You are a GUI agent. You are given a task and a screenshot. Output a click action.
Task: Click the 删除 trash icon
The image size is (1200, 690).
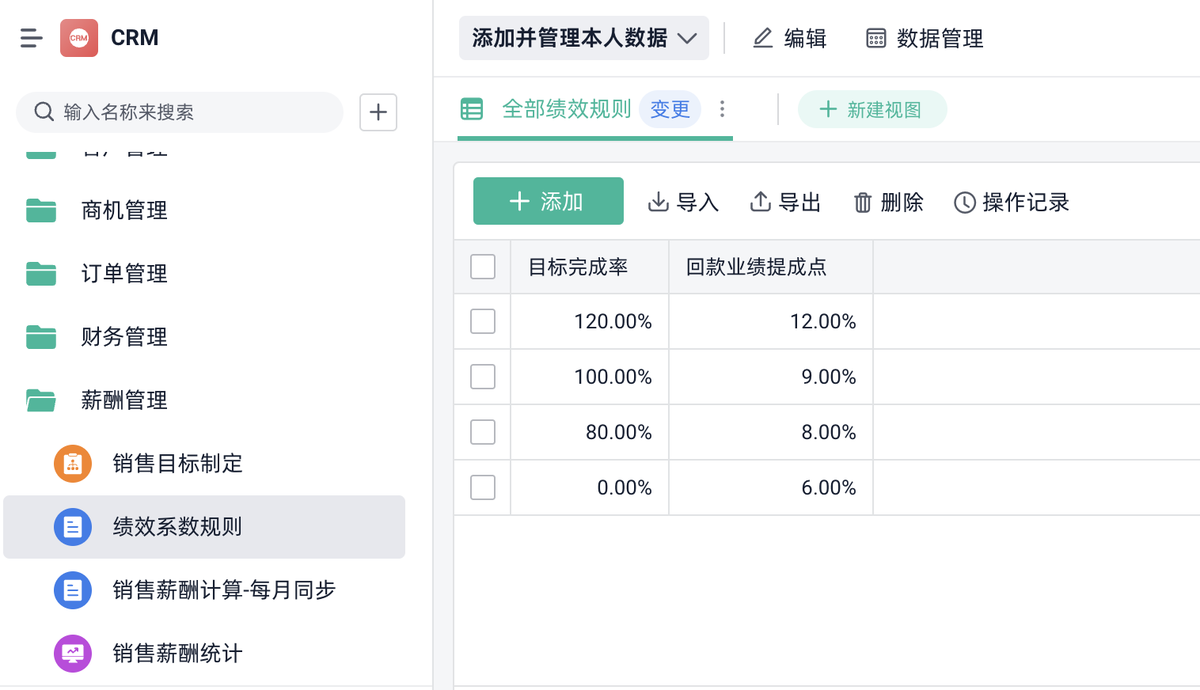coord(863,202)
